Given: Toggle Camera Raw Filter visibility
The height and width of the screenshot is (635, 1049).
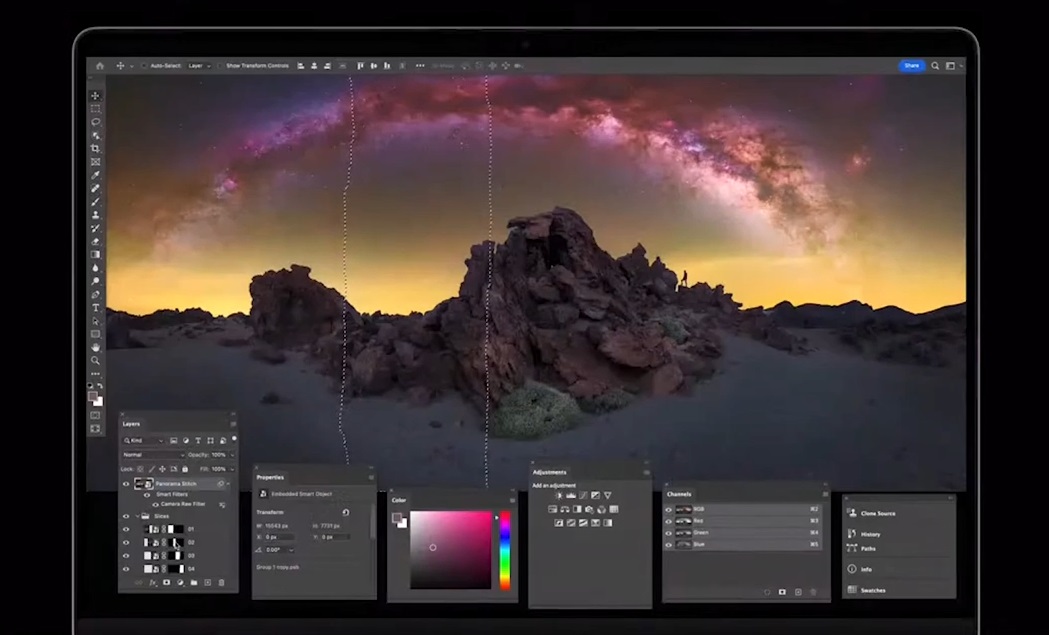Looking at the screenshot, I should [155, 505].
